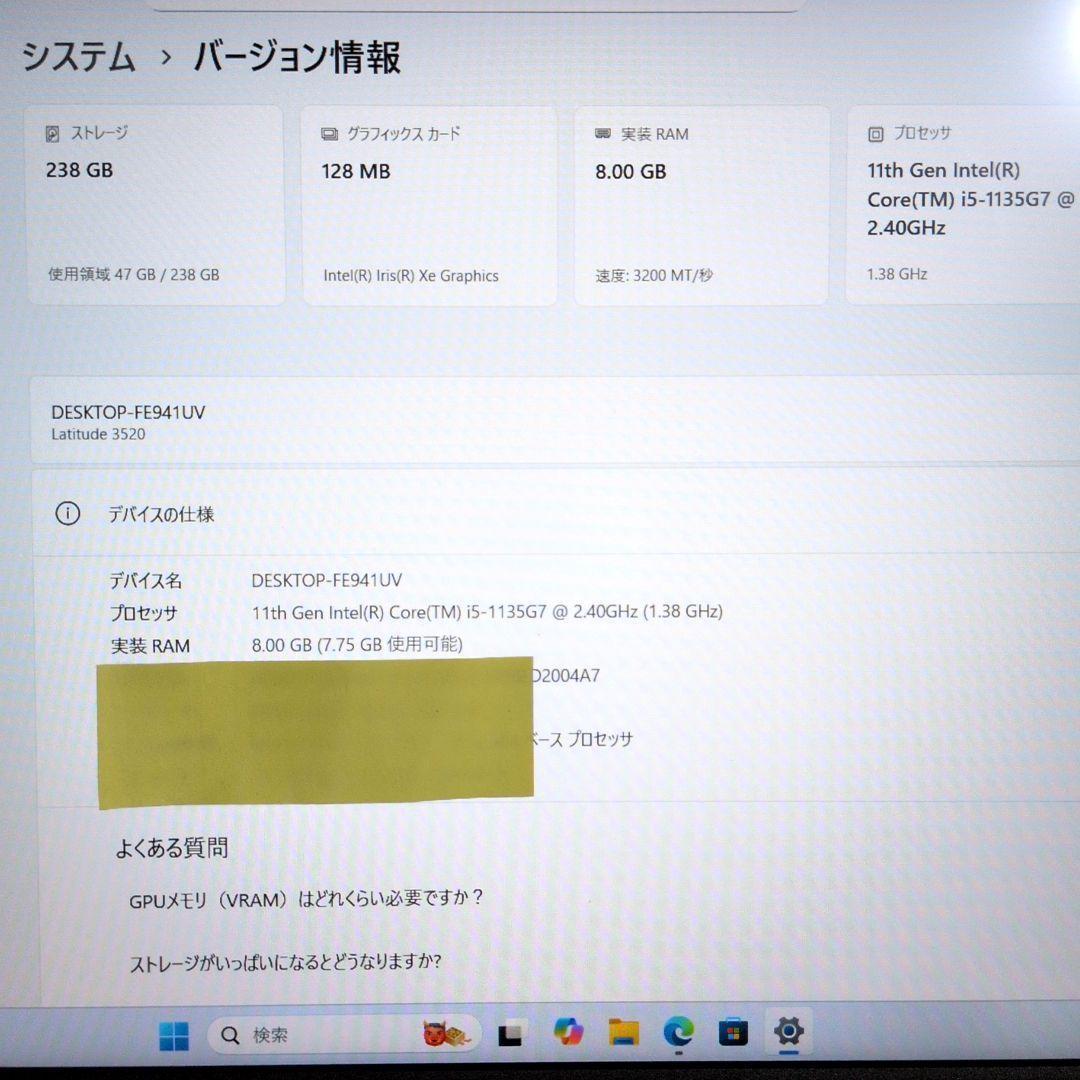Click the DESKTOP-FE941UV device name
Screen dimensions: 1080x1080
[x=129, y=411]
